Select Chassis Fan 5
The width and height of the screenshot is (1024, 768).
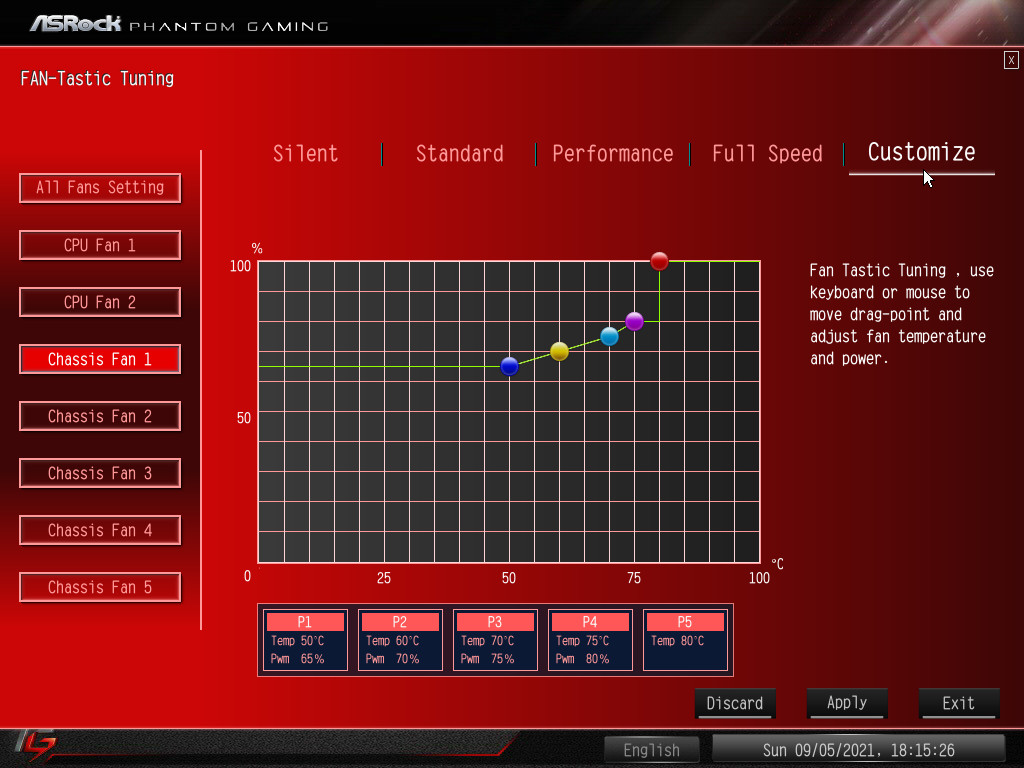pos(100,588)
